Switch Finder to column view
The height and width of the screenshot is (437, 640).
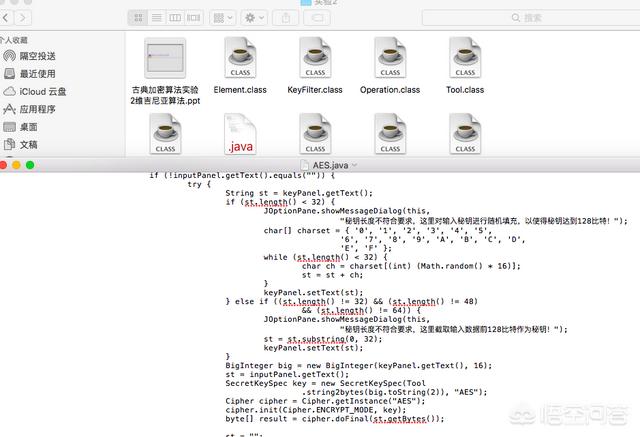[x=175, y=18]
